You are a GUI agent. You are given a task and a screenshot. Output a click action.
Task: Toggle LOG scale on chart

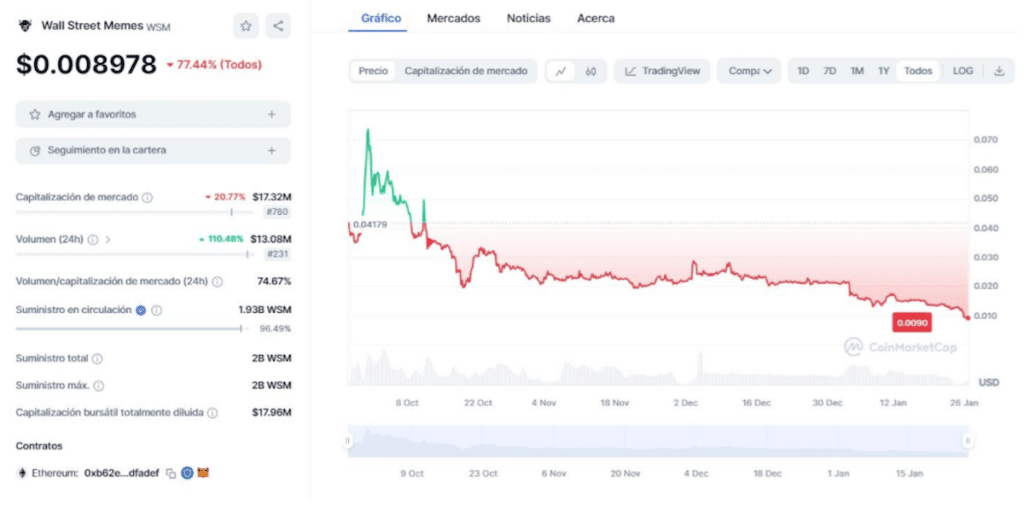tap(963, 71)
